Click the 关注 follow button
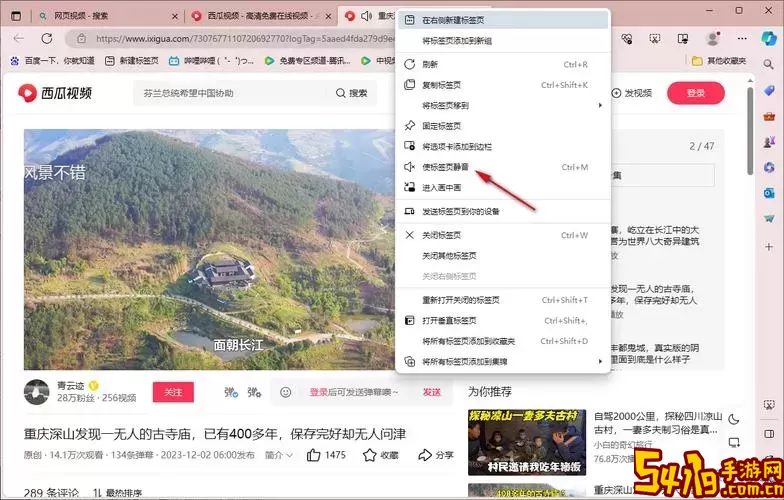Image resolution: width=784 pixels, height=500 pixels. click(173, 392)
